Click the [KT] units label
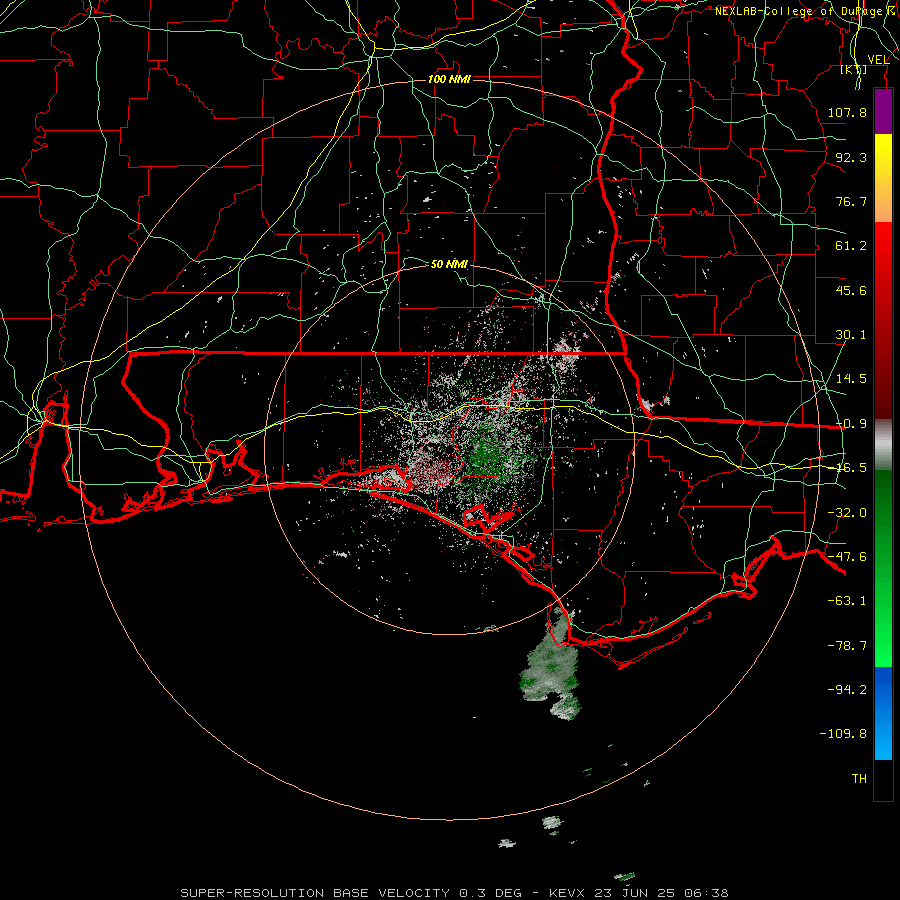The width and height of the screenshot is (900, 900). point(854,69)
